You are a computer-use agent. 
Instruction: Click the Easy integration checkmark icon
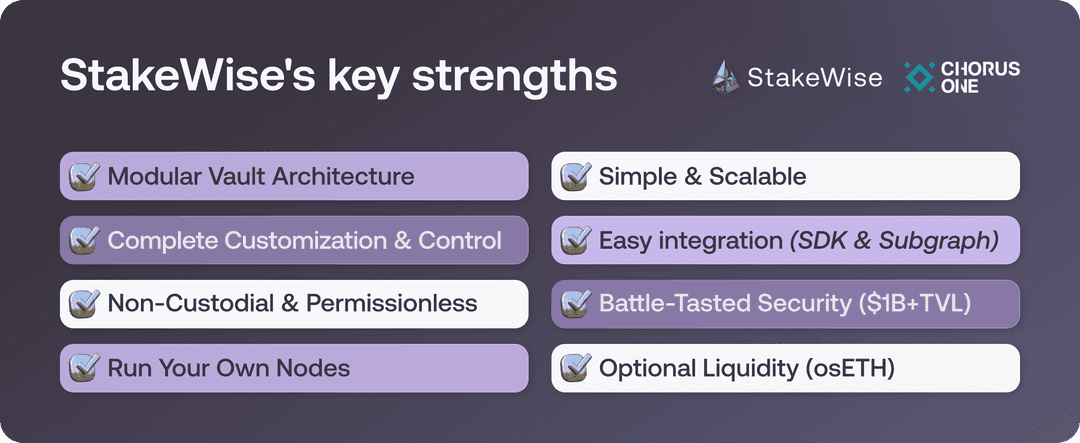(575, 241)
